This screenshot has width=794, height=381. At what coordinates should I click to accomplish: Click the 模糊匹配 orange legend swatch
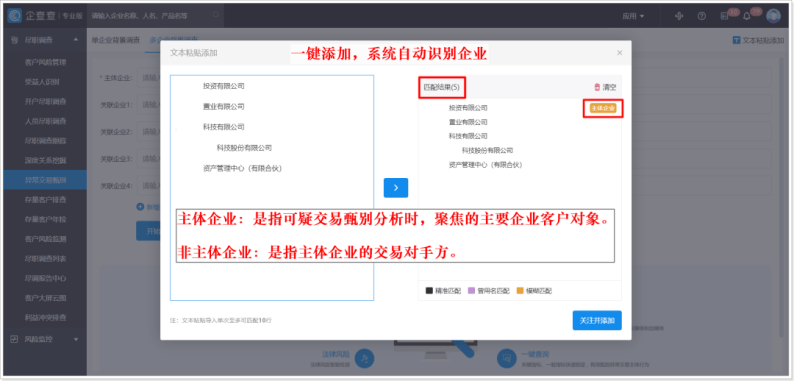coord(520,291)
